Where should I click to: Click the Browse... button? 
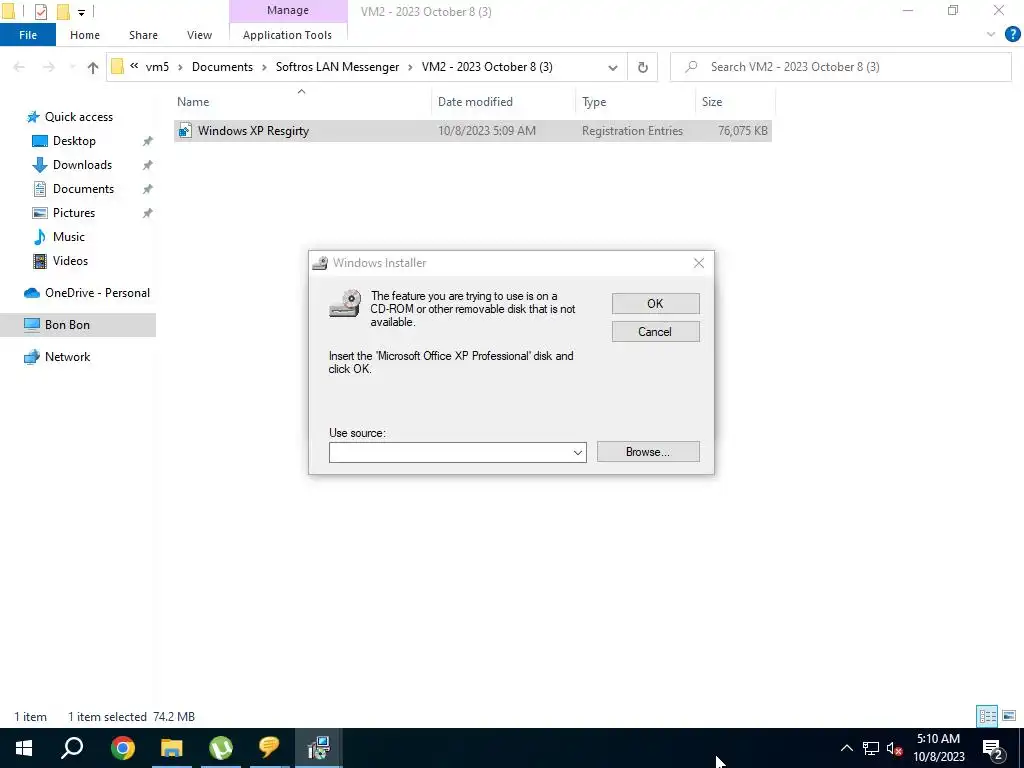pos(648,452)
